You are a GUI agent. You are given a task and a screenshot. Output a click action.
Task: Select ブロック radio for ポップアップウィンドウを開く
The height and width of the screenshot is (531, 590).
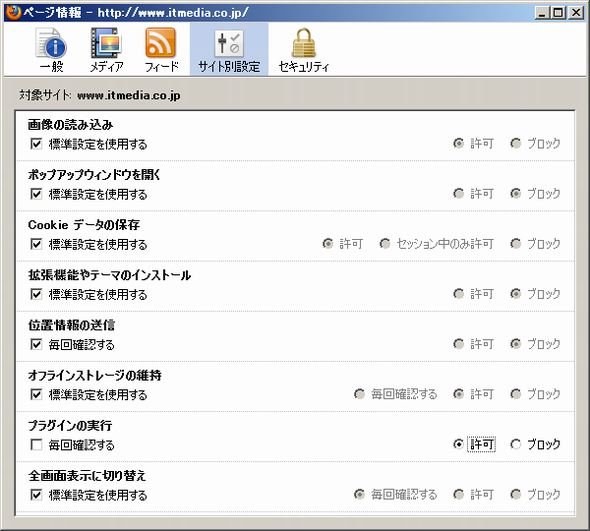[x=515, y=193]
